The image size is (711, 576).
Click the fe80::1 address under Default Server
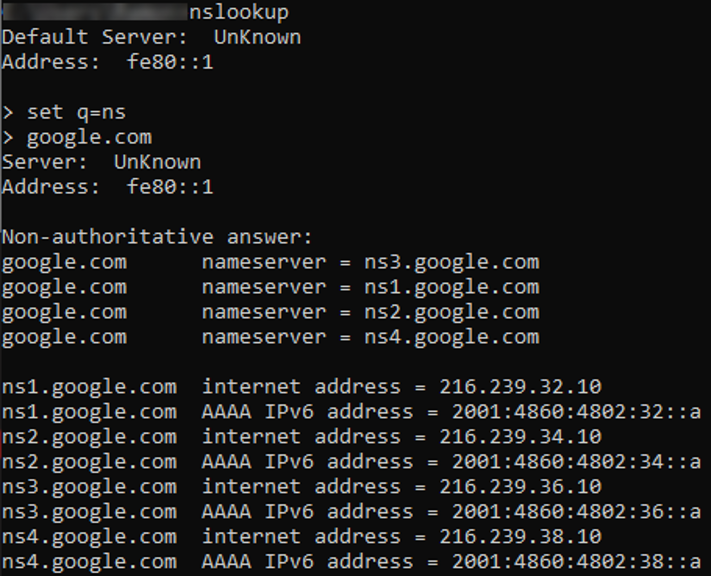pos(170,63)
